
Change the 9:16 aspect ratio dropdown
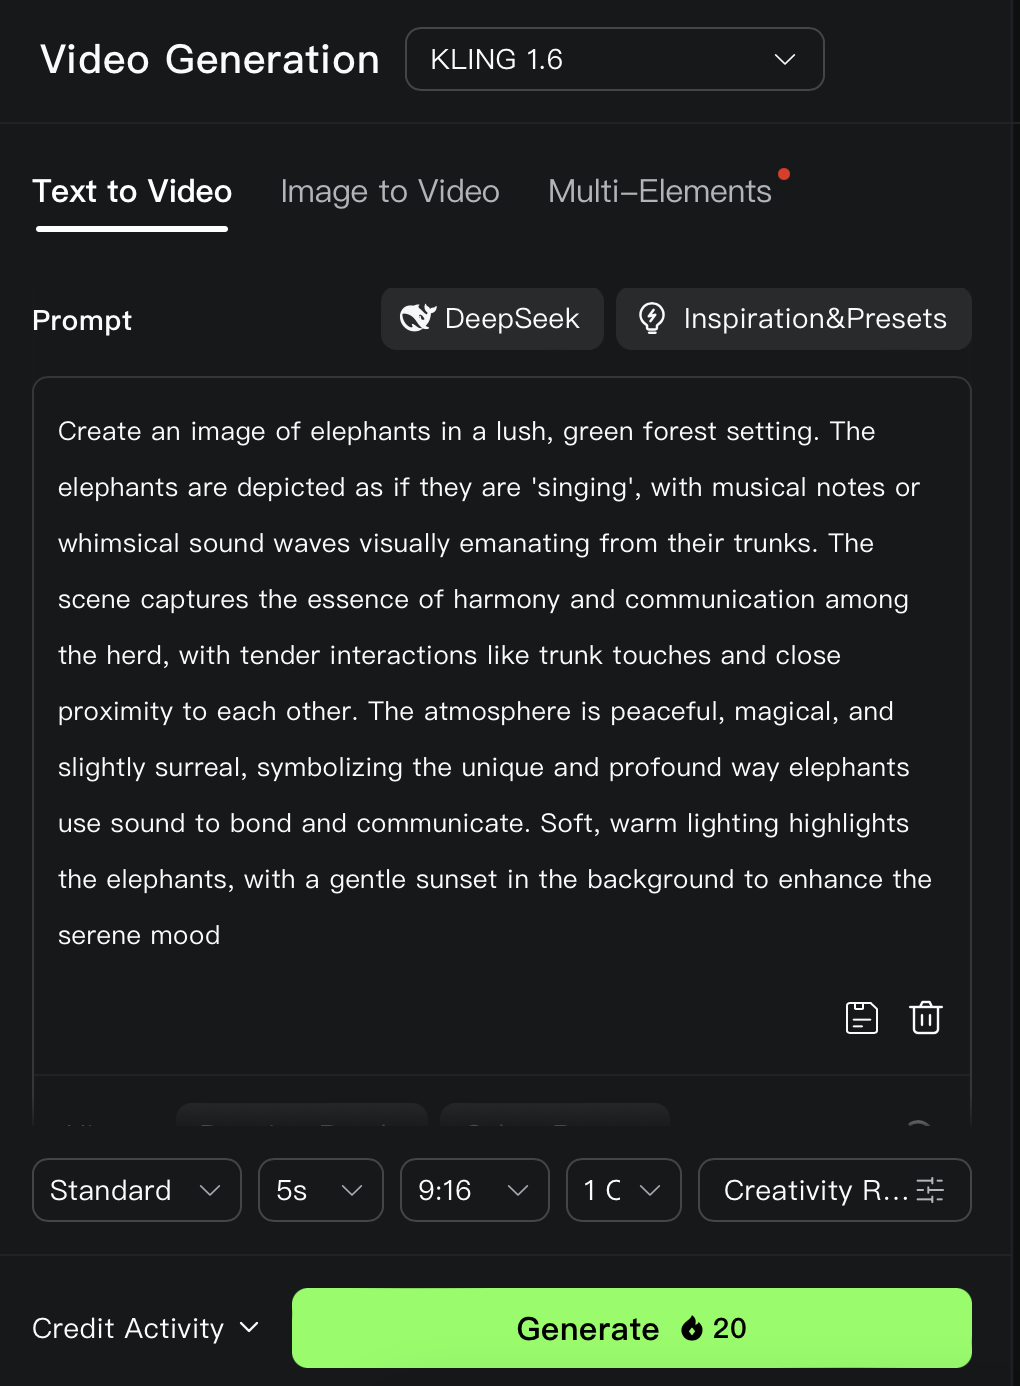pyautogui.click(x=475, y=1190)
